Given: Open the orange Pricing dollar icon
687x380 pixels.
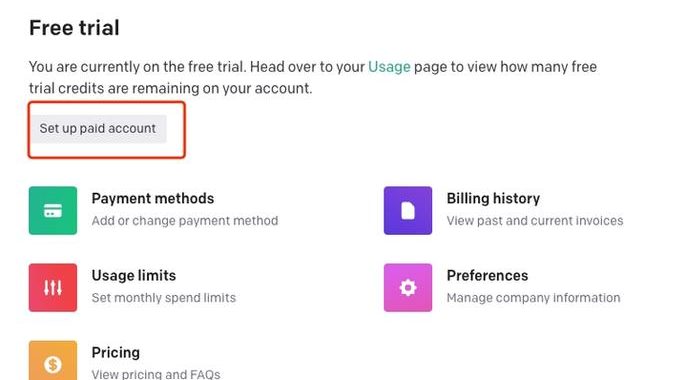Looking at the screenshot, I should click(x=53, y=361).
